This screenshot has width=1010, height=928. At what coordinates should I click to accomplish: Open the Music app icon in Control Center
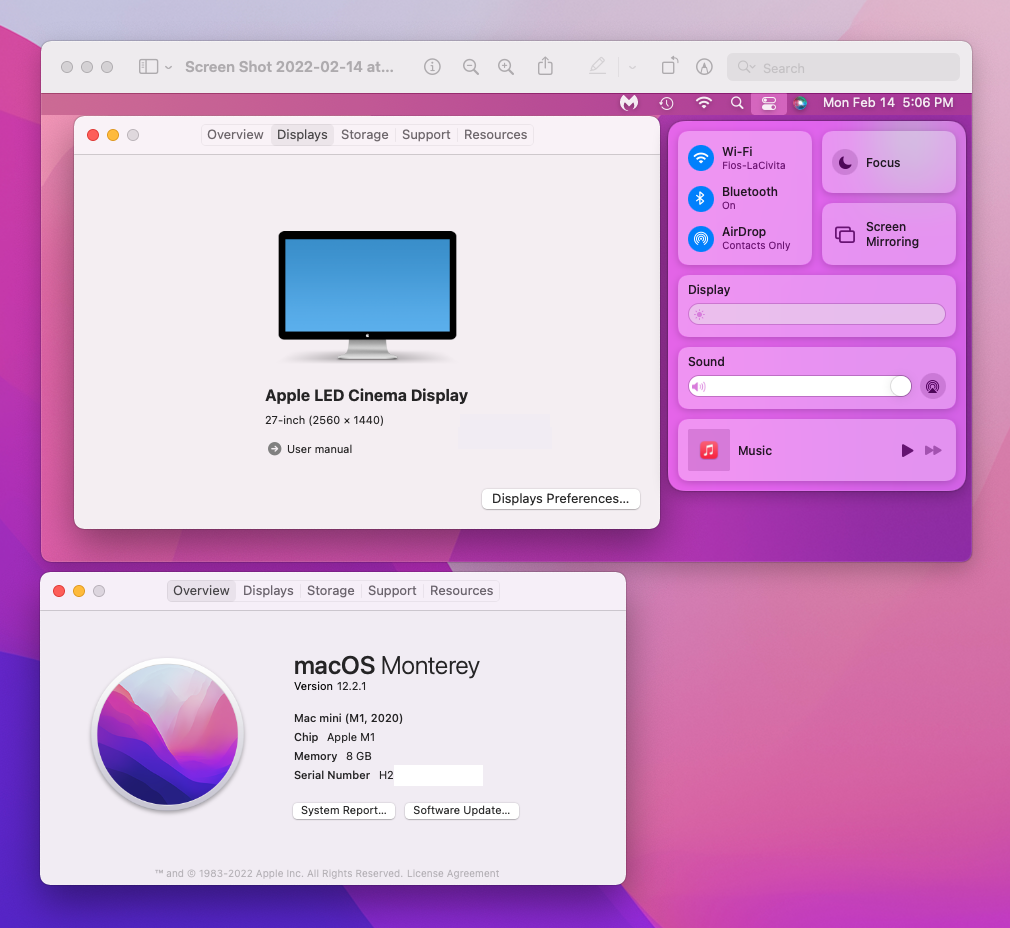tap(709, 450)
